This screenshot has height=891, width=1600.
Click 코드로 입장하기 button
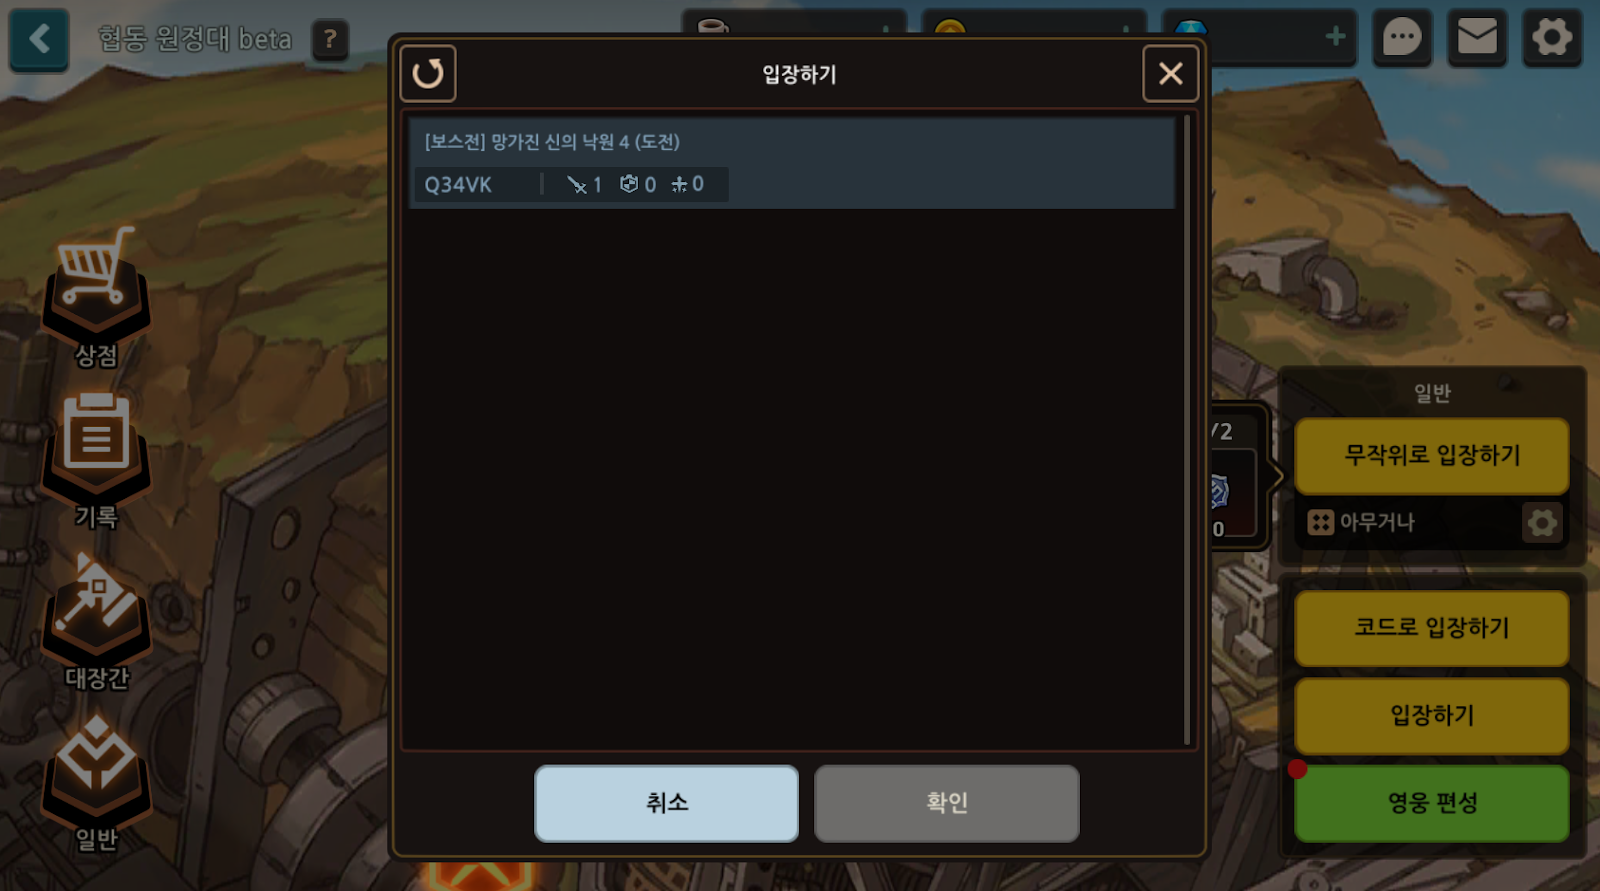click(x=1432, y=628)
